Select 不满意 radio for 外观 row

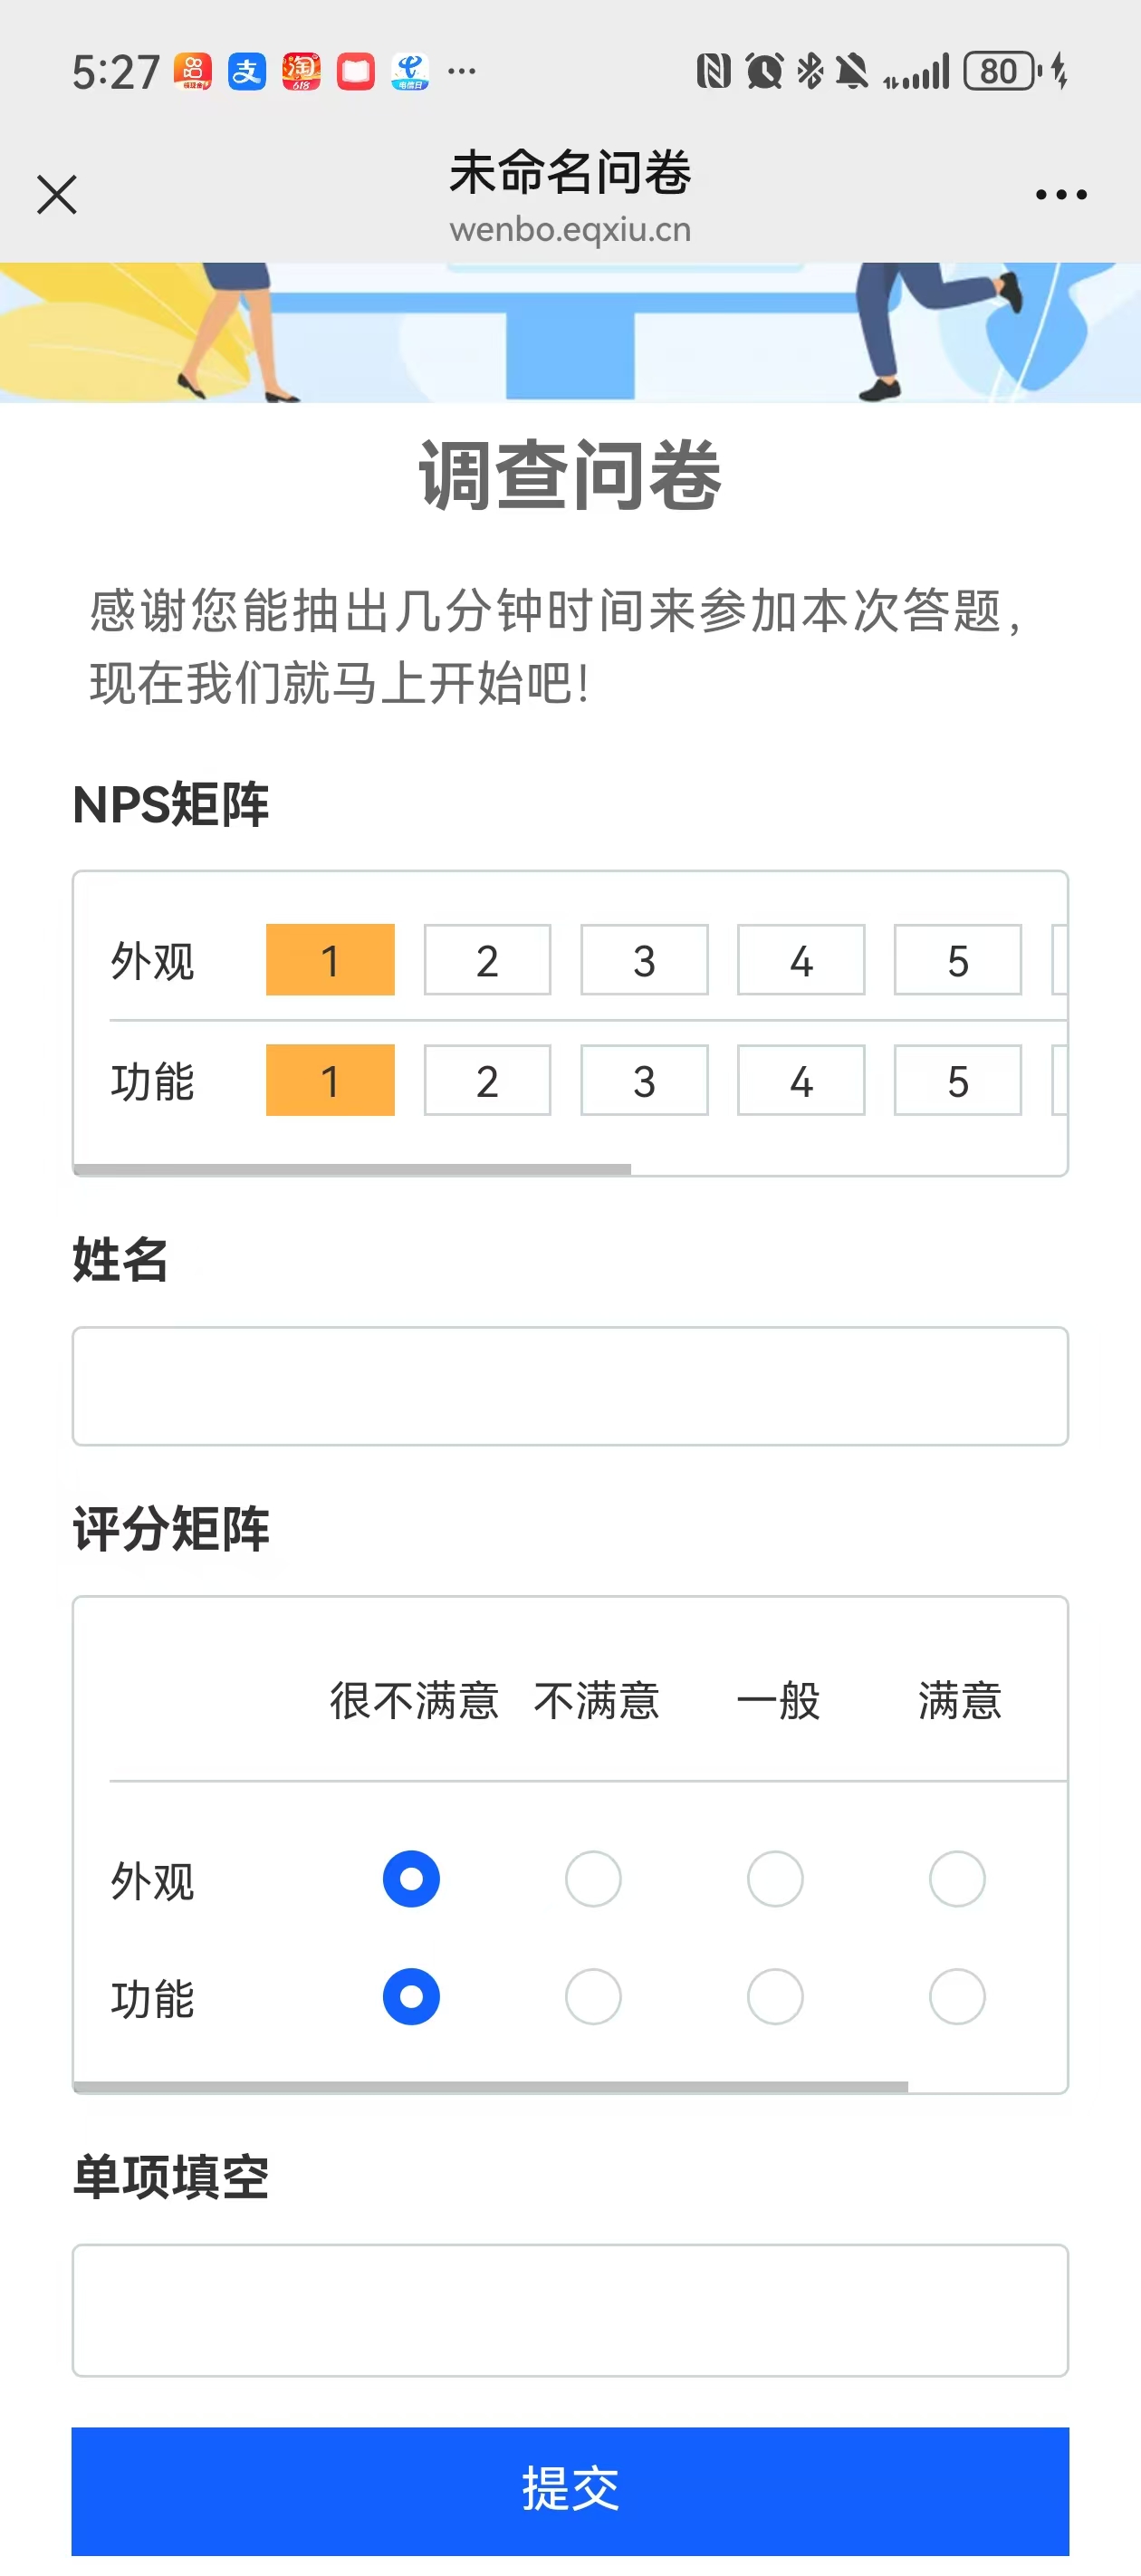[x=593, y=1878]
